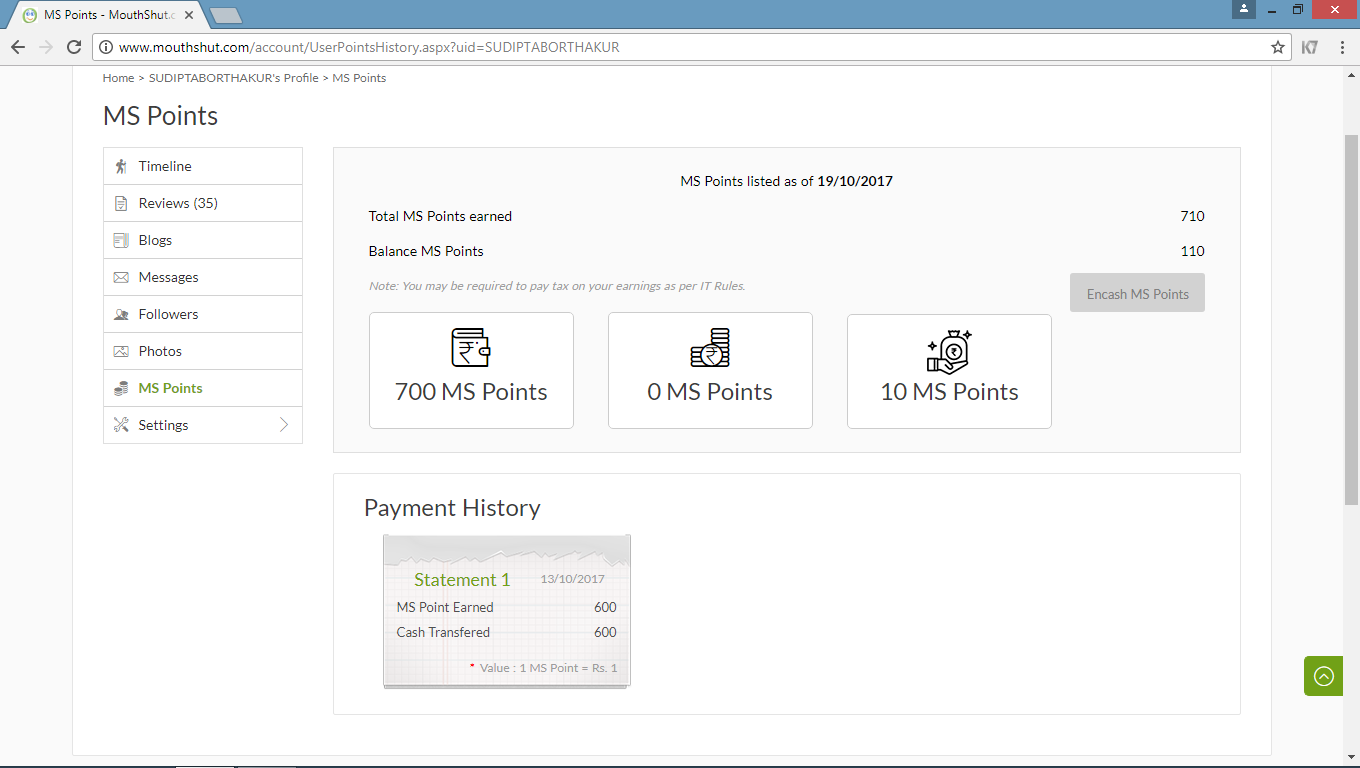Image resolution: width=1360 pixels, height=768 pixels.
Task: Click the MS Points breadcrumb text
Action: [359, 78]
